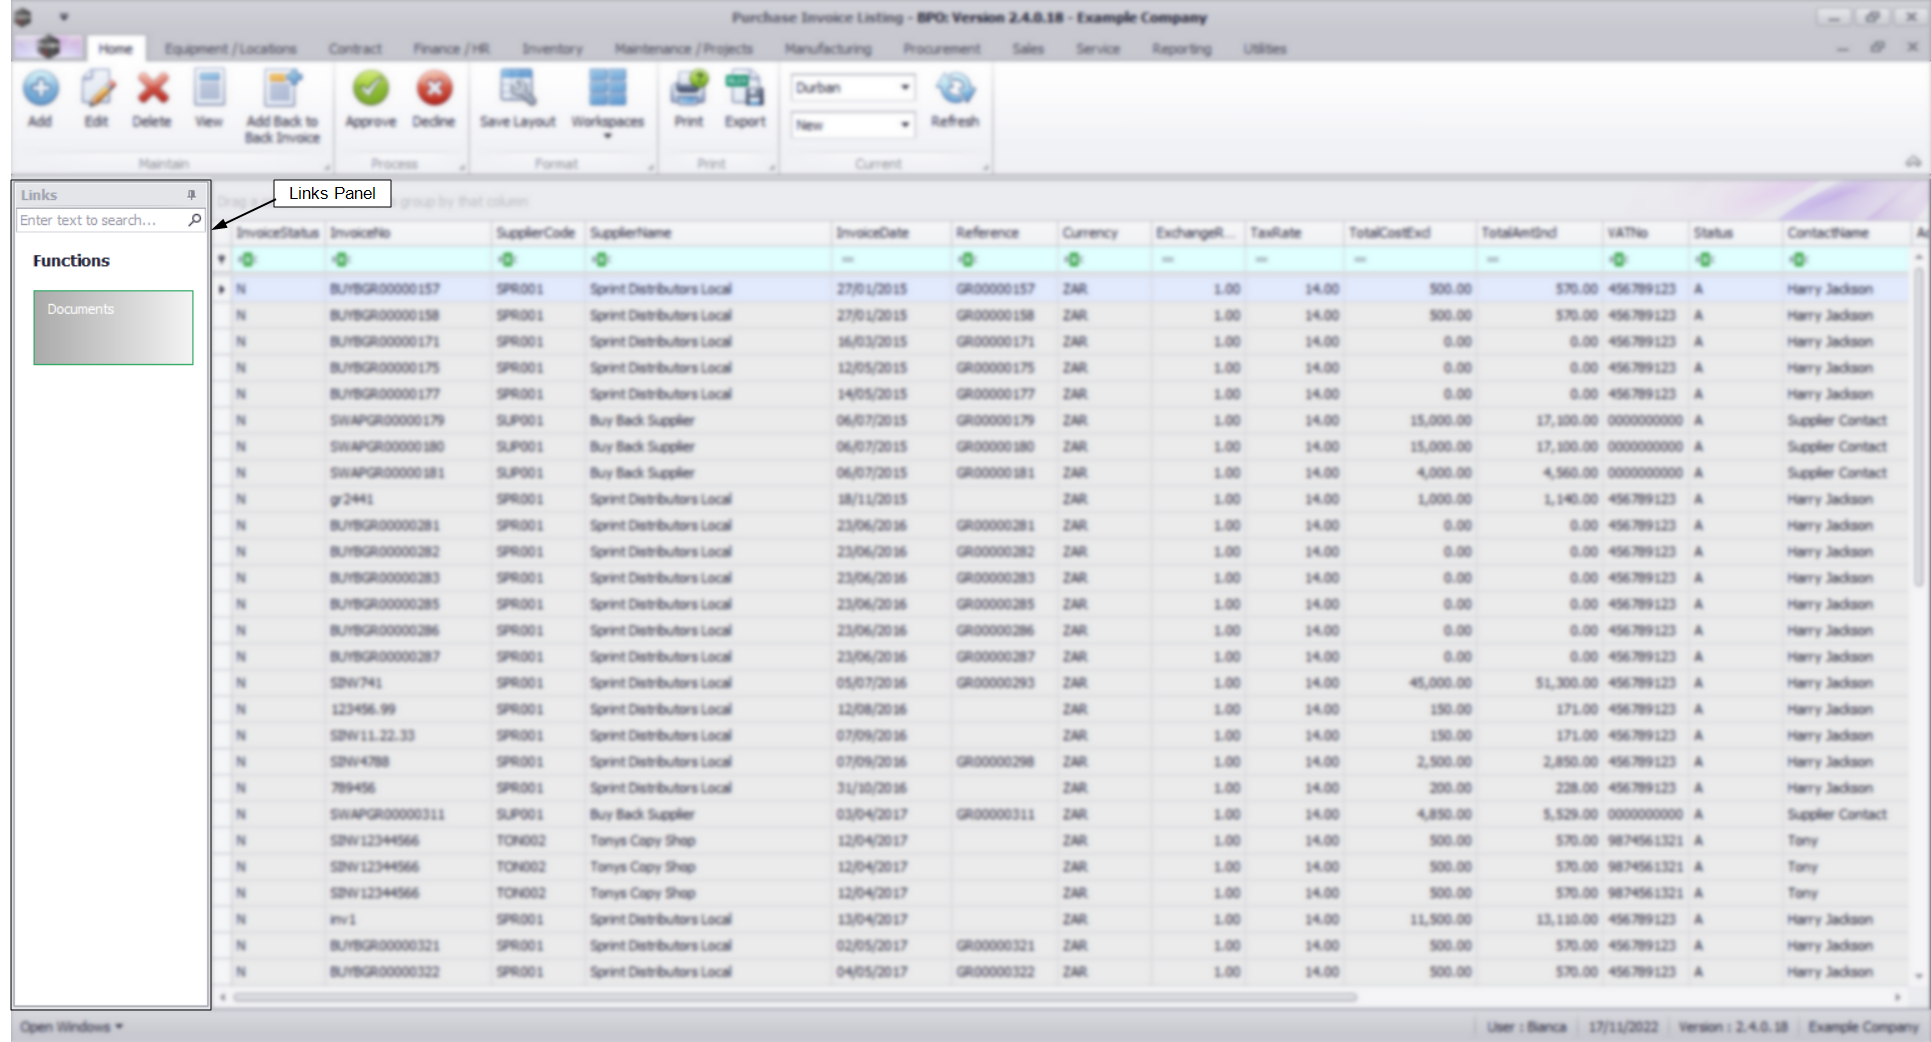
Task: Open the Sales tab
Action: coord(1028,48)
